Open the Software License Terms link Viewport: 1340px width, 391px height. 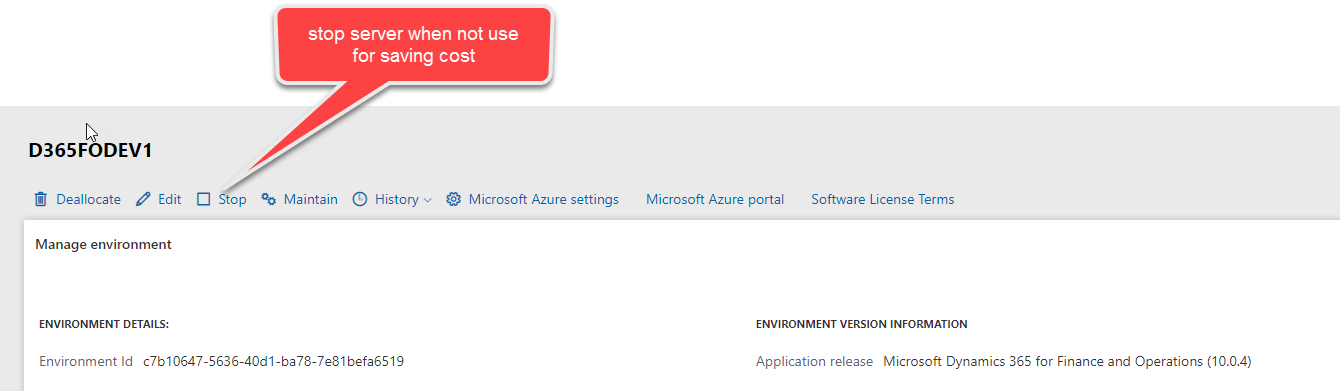[883, 199]
